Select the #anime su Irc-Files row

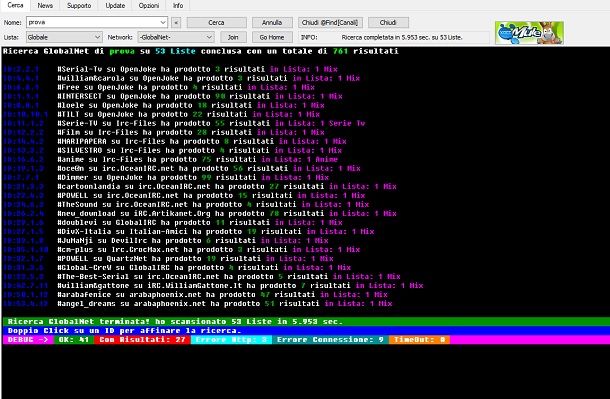pos(198,159)
